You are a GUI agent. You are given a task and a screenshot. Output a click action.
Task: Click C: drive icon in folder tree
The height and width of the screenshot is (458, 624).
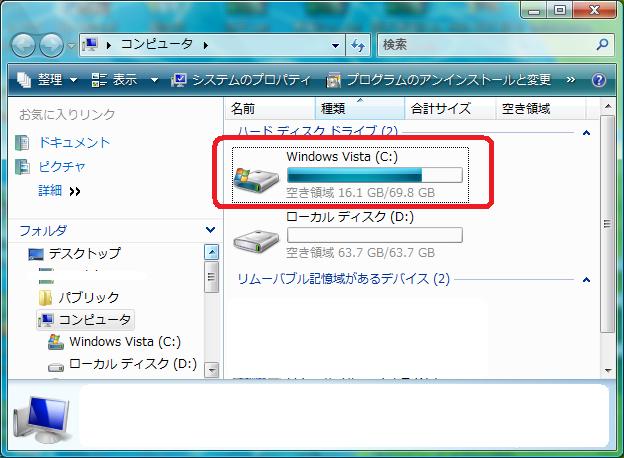[x=56, y=341]
